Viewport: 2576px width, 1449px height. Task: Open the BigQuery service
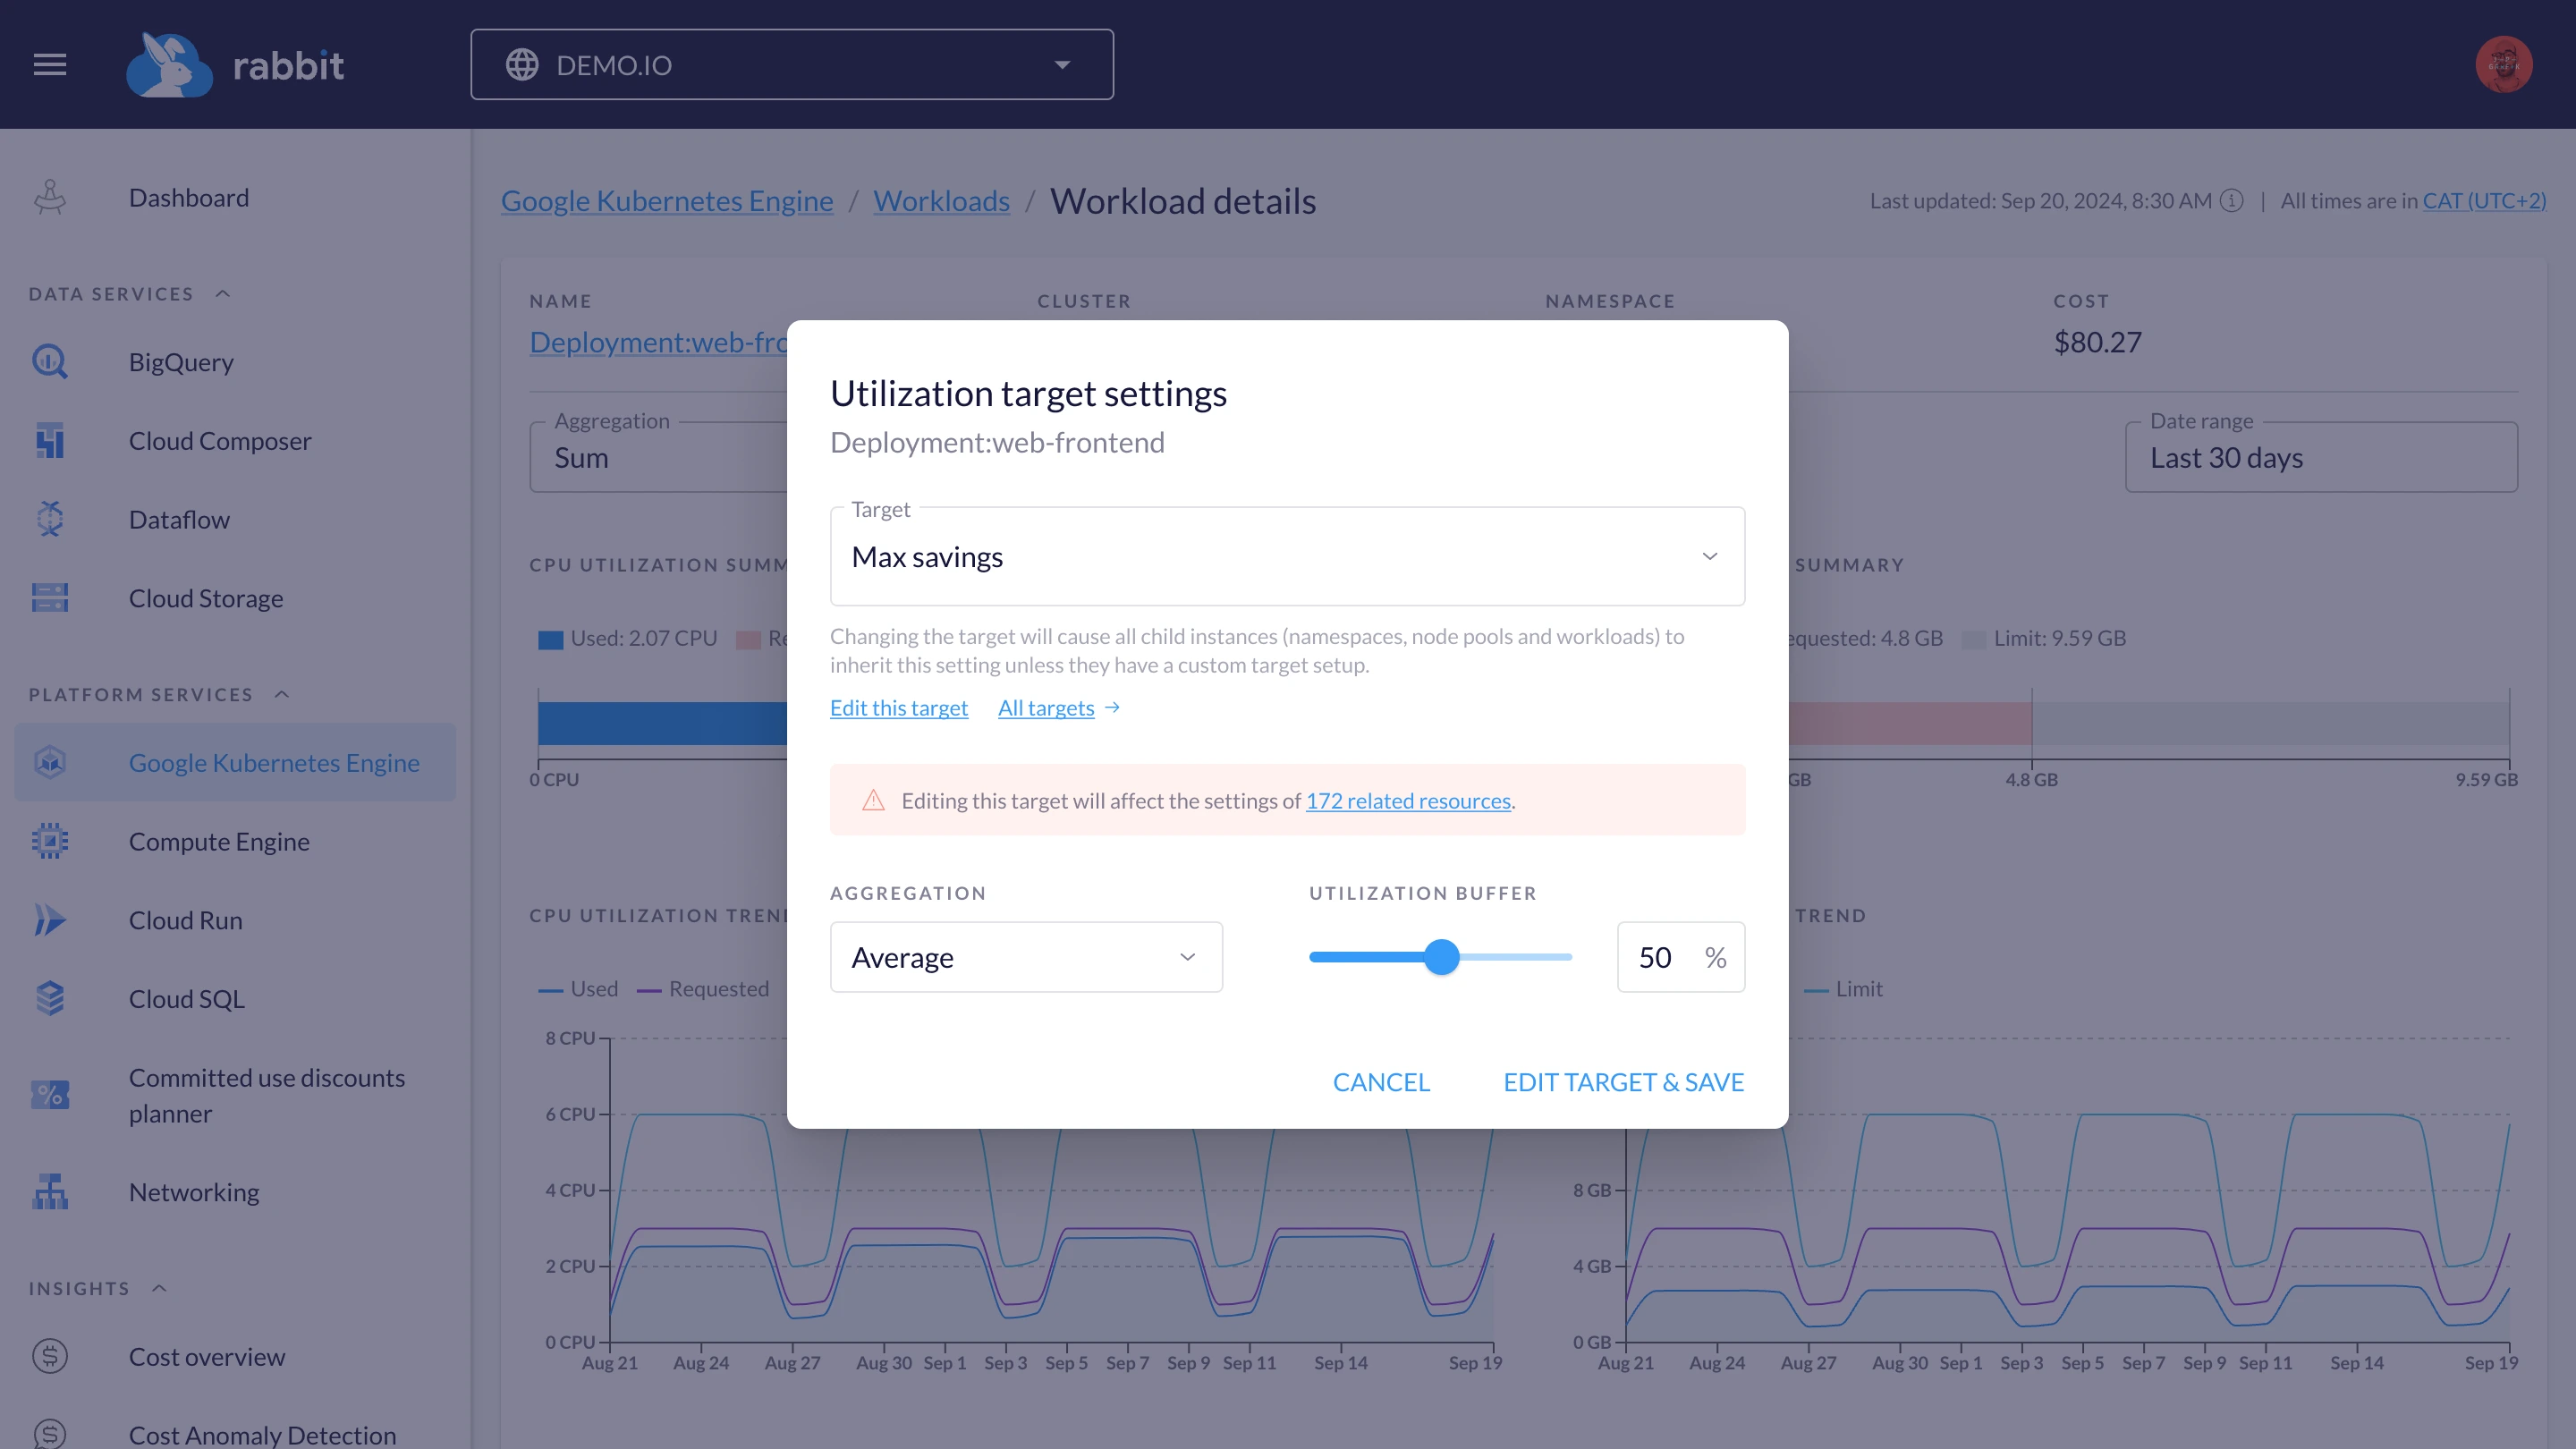tap(49, 361)
